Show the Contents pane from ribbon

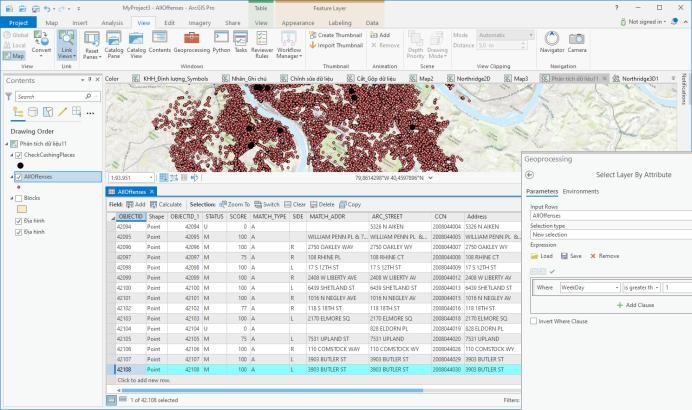click(159, 42)
